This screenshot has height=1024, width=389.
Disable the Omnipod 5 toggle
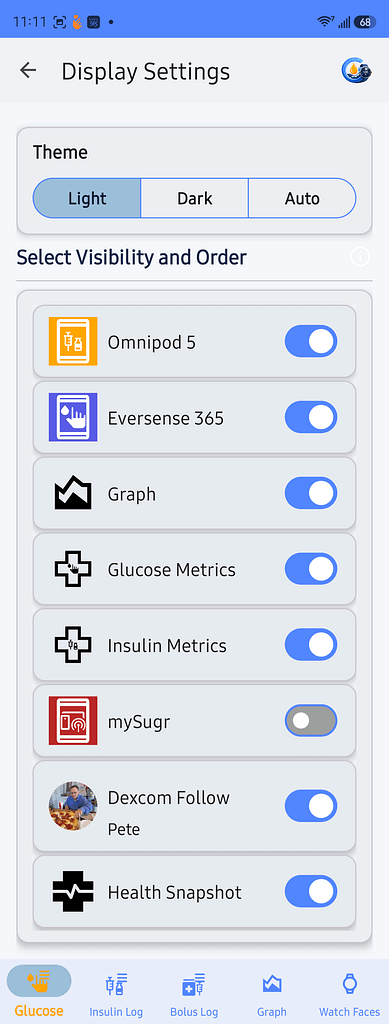[x=311, y=341]
